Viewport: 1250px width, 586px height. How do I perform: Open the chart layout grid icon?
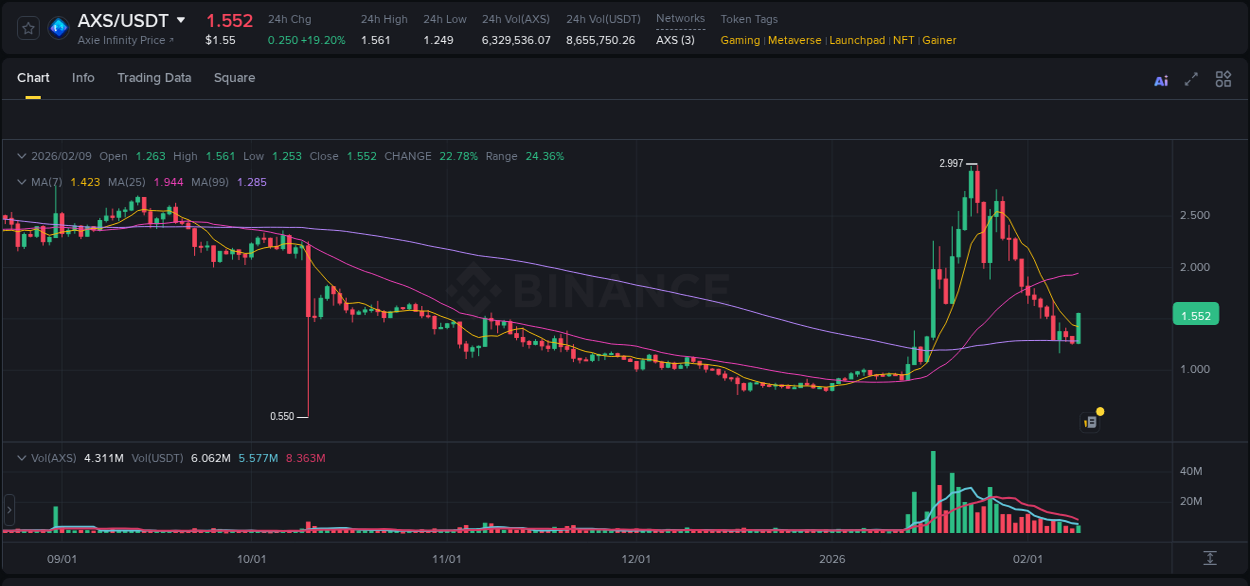point(1223,79)
